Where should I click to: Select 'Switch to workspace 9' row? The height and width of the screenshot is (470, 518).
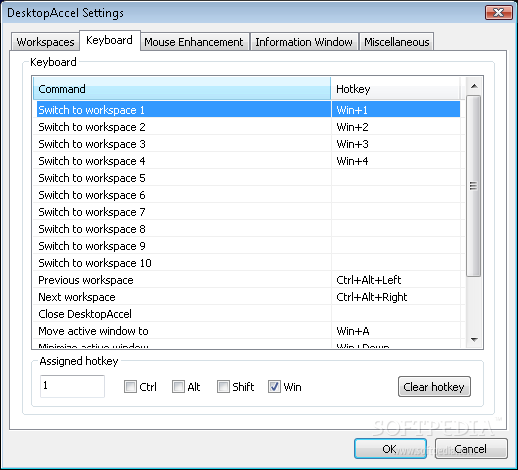click(x=248, y=246)
